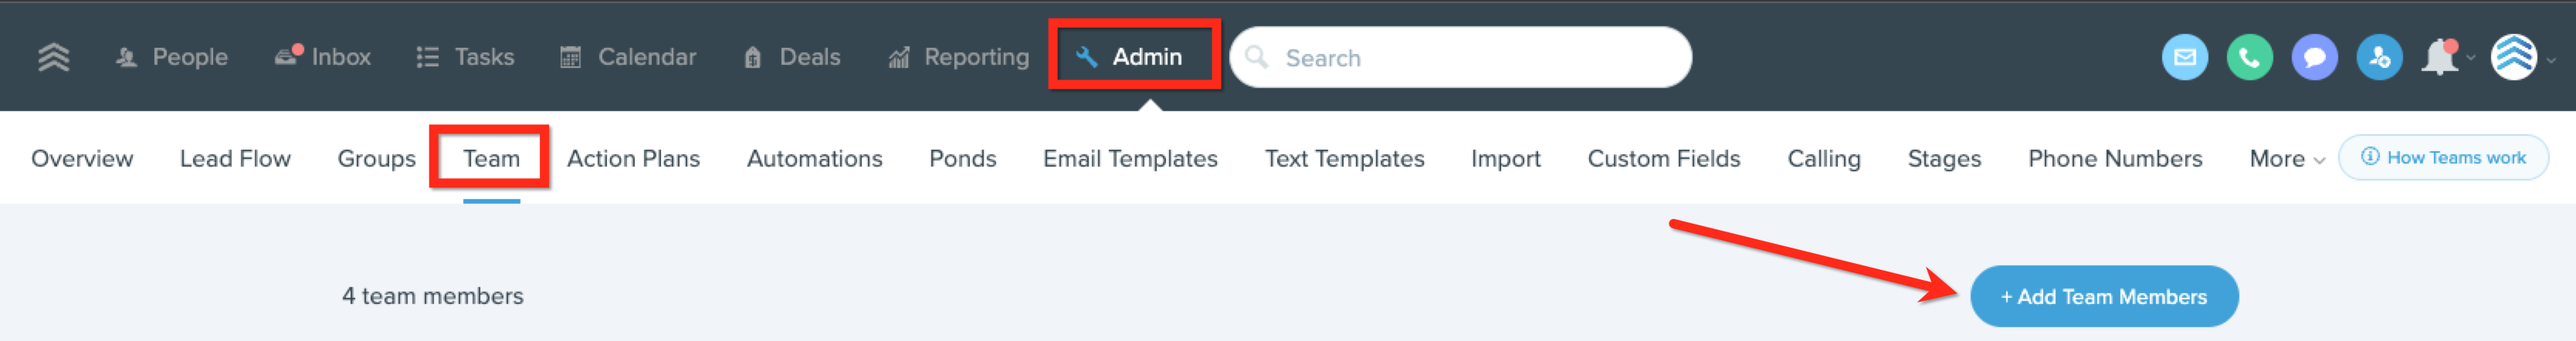Click the magnifier icon in Search
The width and height of the screenshot is (2576, 341).
pyautogui.click(x=1256, y=57)
